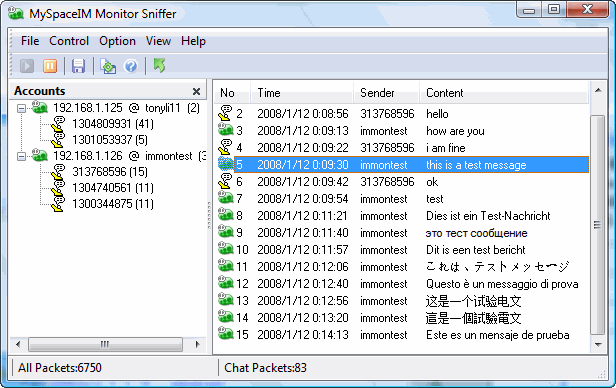The image size is (616, 388).
Task: Select contact 1300344875 in the tree
Action: pyautogui.click(x=112, y=204)
